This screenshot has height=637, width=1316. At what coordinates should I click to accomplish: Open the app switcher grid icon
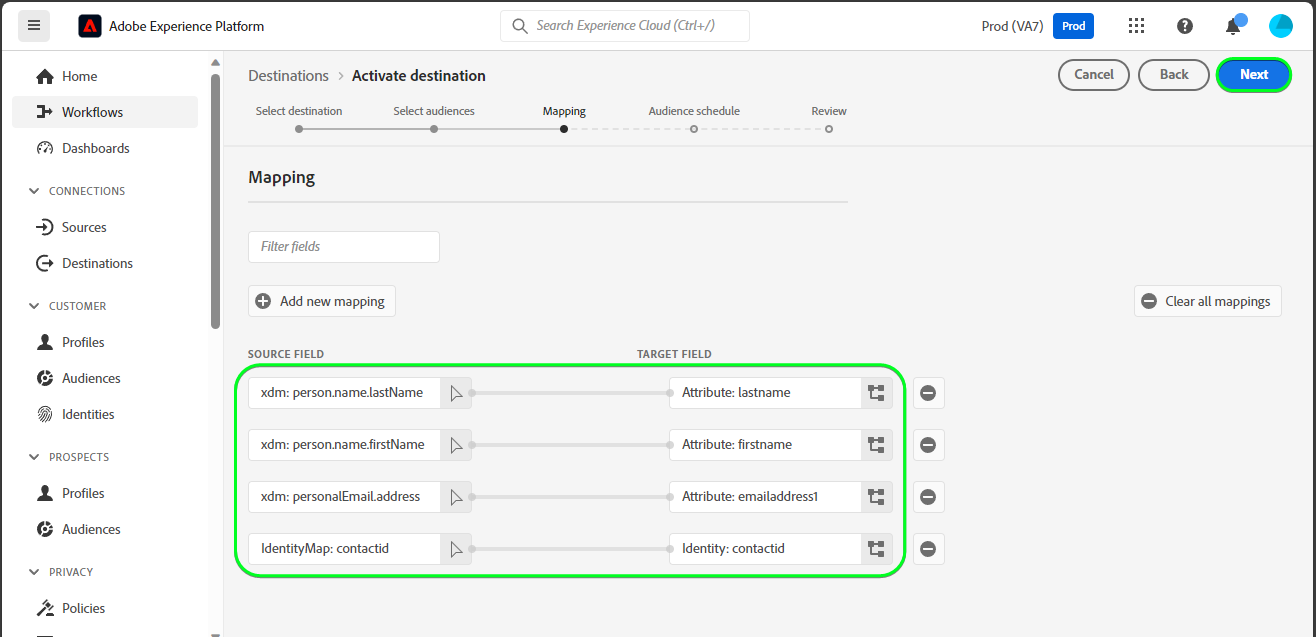point(1136,26)
